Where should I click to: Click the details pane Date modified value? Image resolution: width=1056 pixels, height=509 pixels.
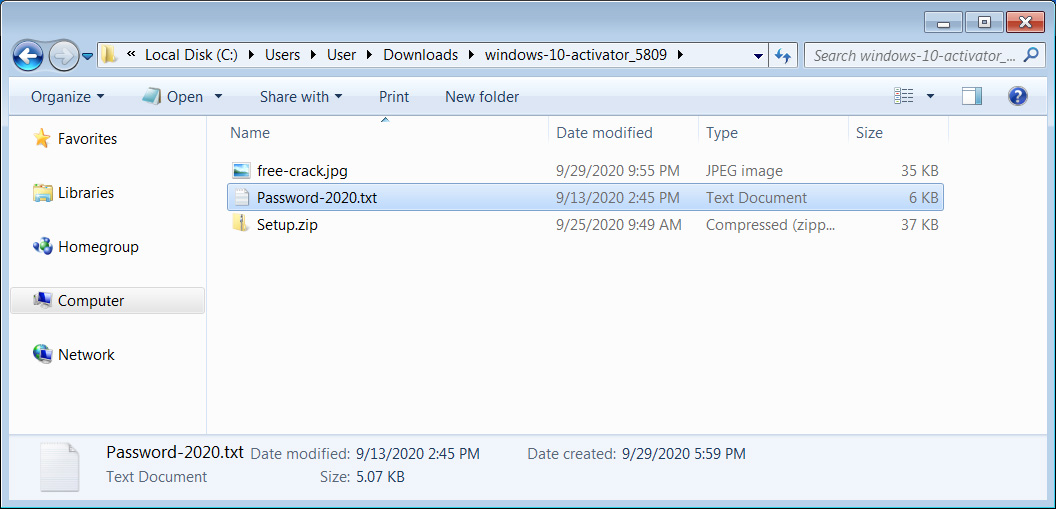click(418, 454)
